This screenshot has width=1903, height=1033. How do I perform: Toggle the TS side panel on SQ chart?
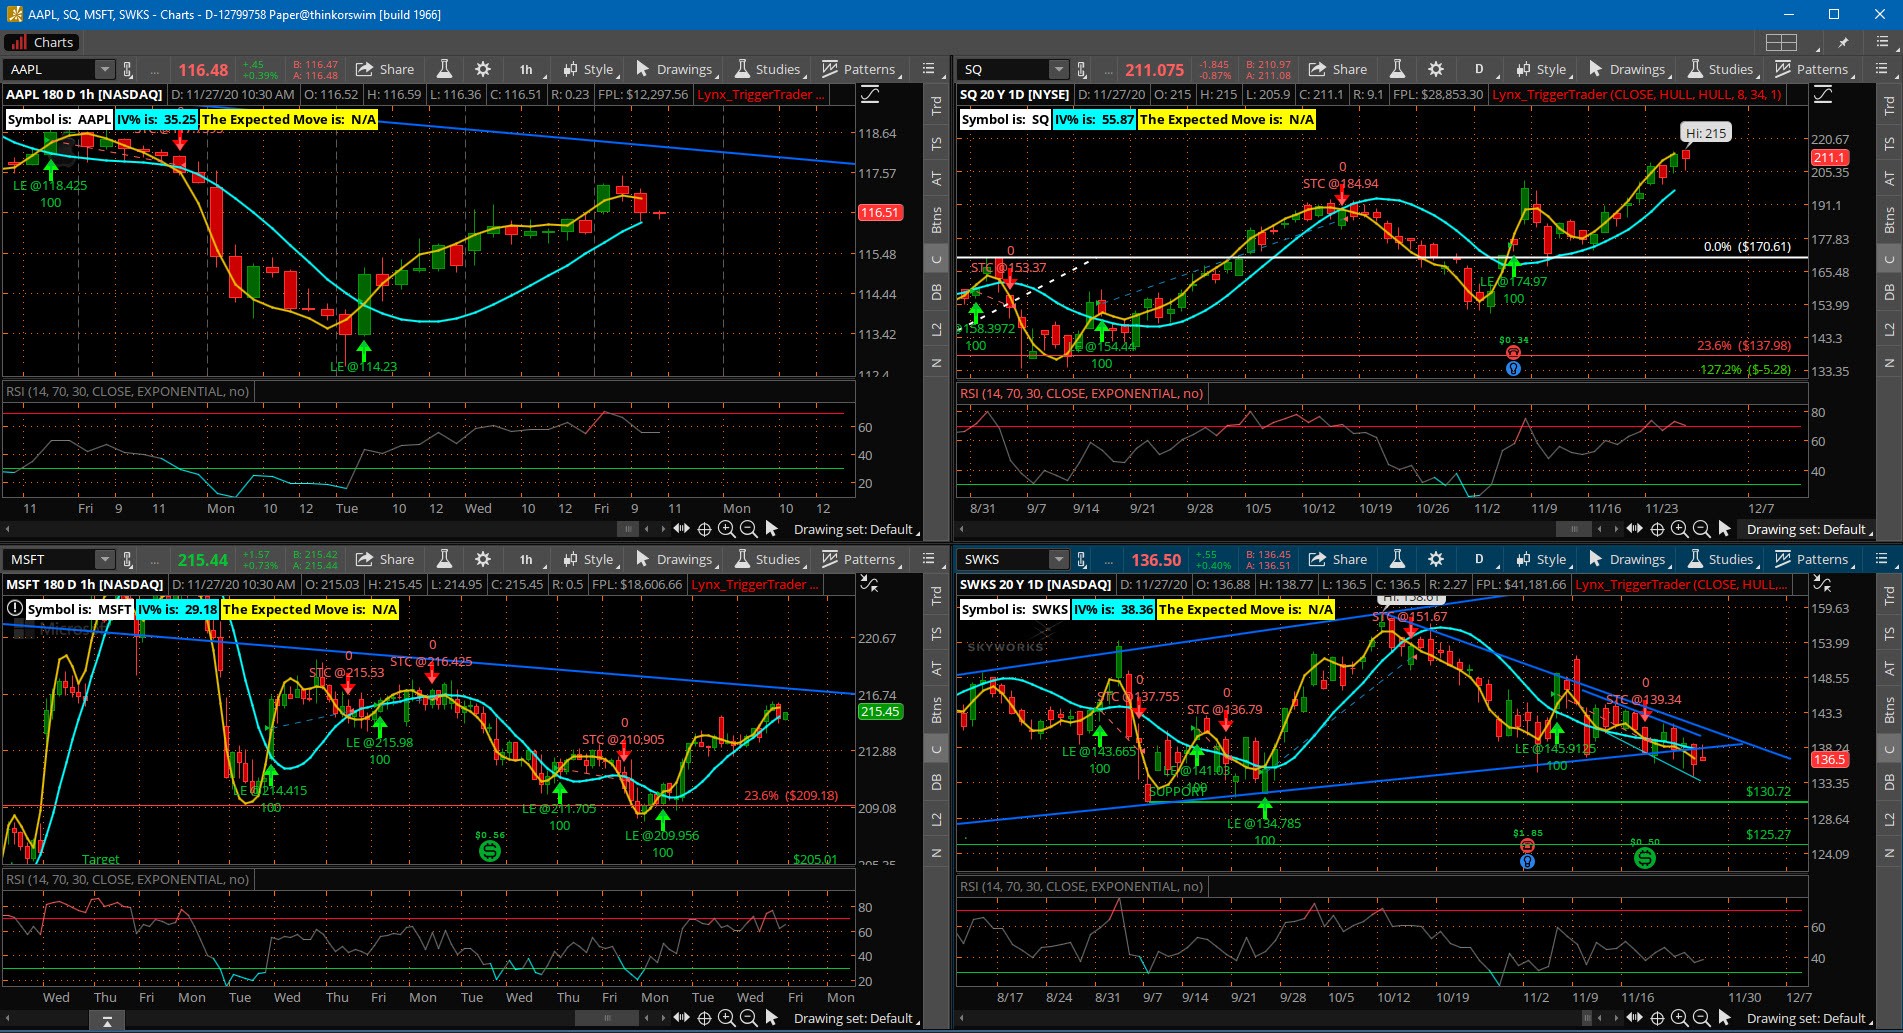(x=1890, y=143)
